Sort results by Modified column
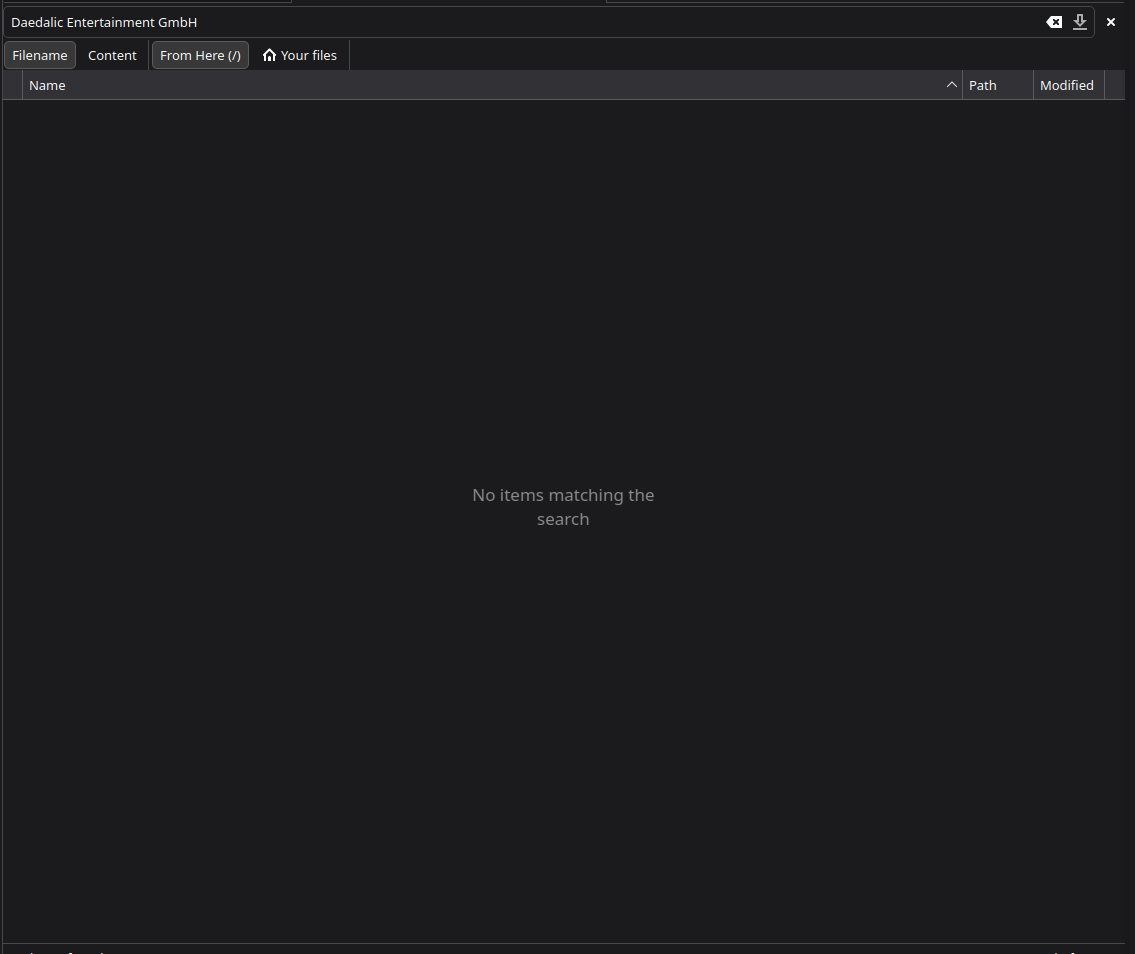Image resolution: width=1135 pixels, height=954 pixels. click(x=1068, y=85)
